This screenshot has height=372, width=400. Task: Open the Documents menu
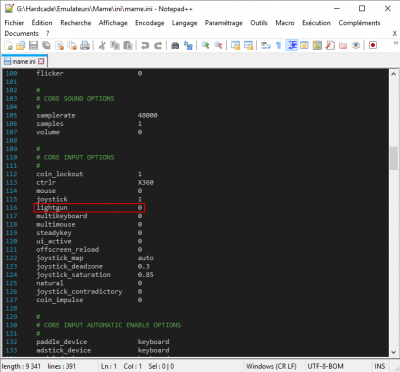click(22, 34)
